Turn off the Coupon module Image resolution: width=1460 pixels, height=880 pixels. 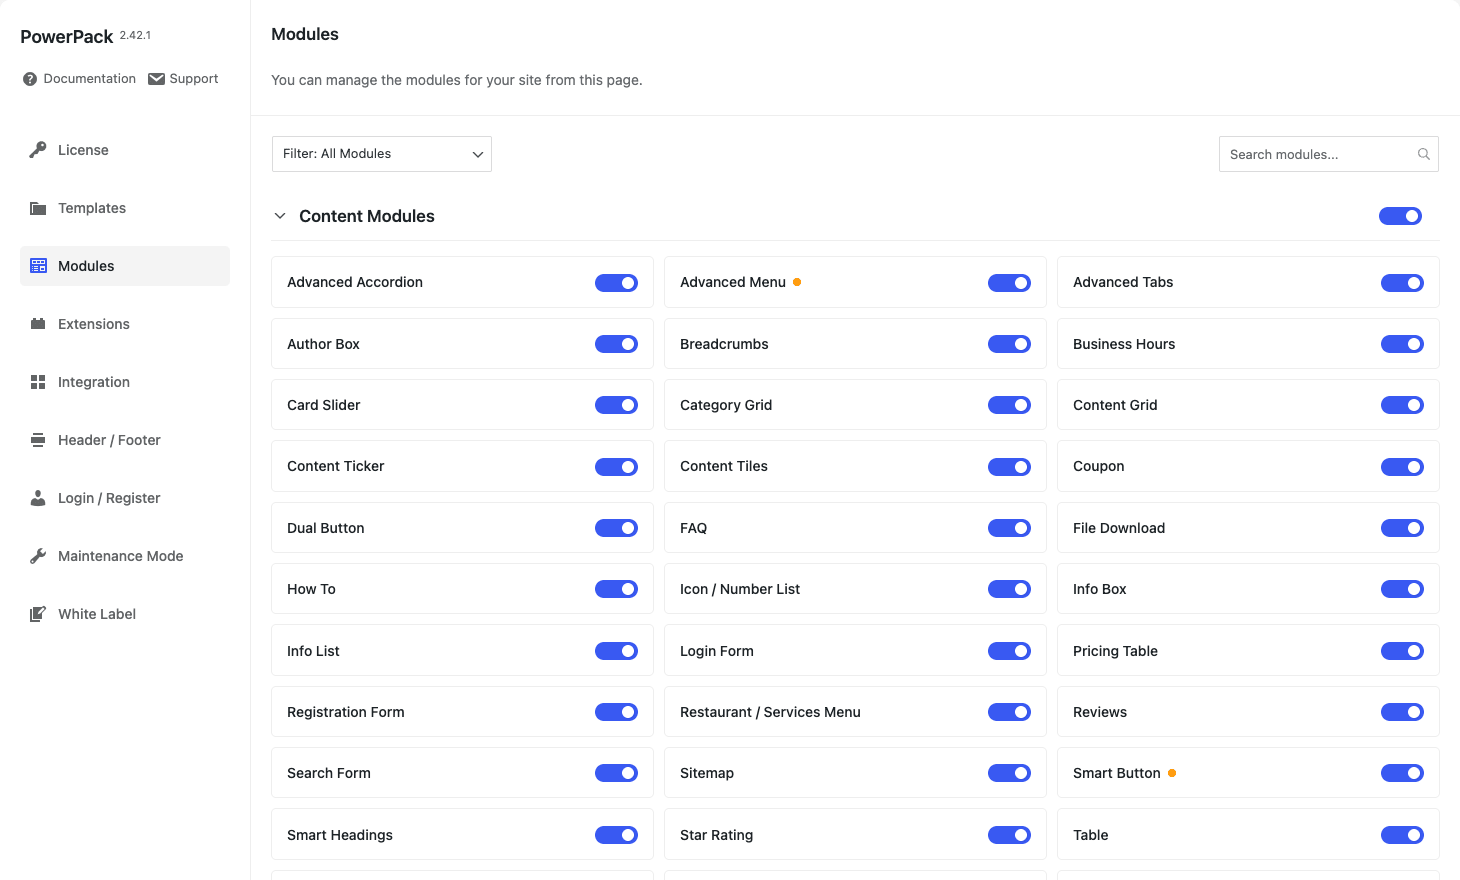tap(1402, 467)
